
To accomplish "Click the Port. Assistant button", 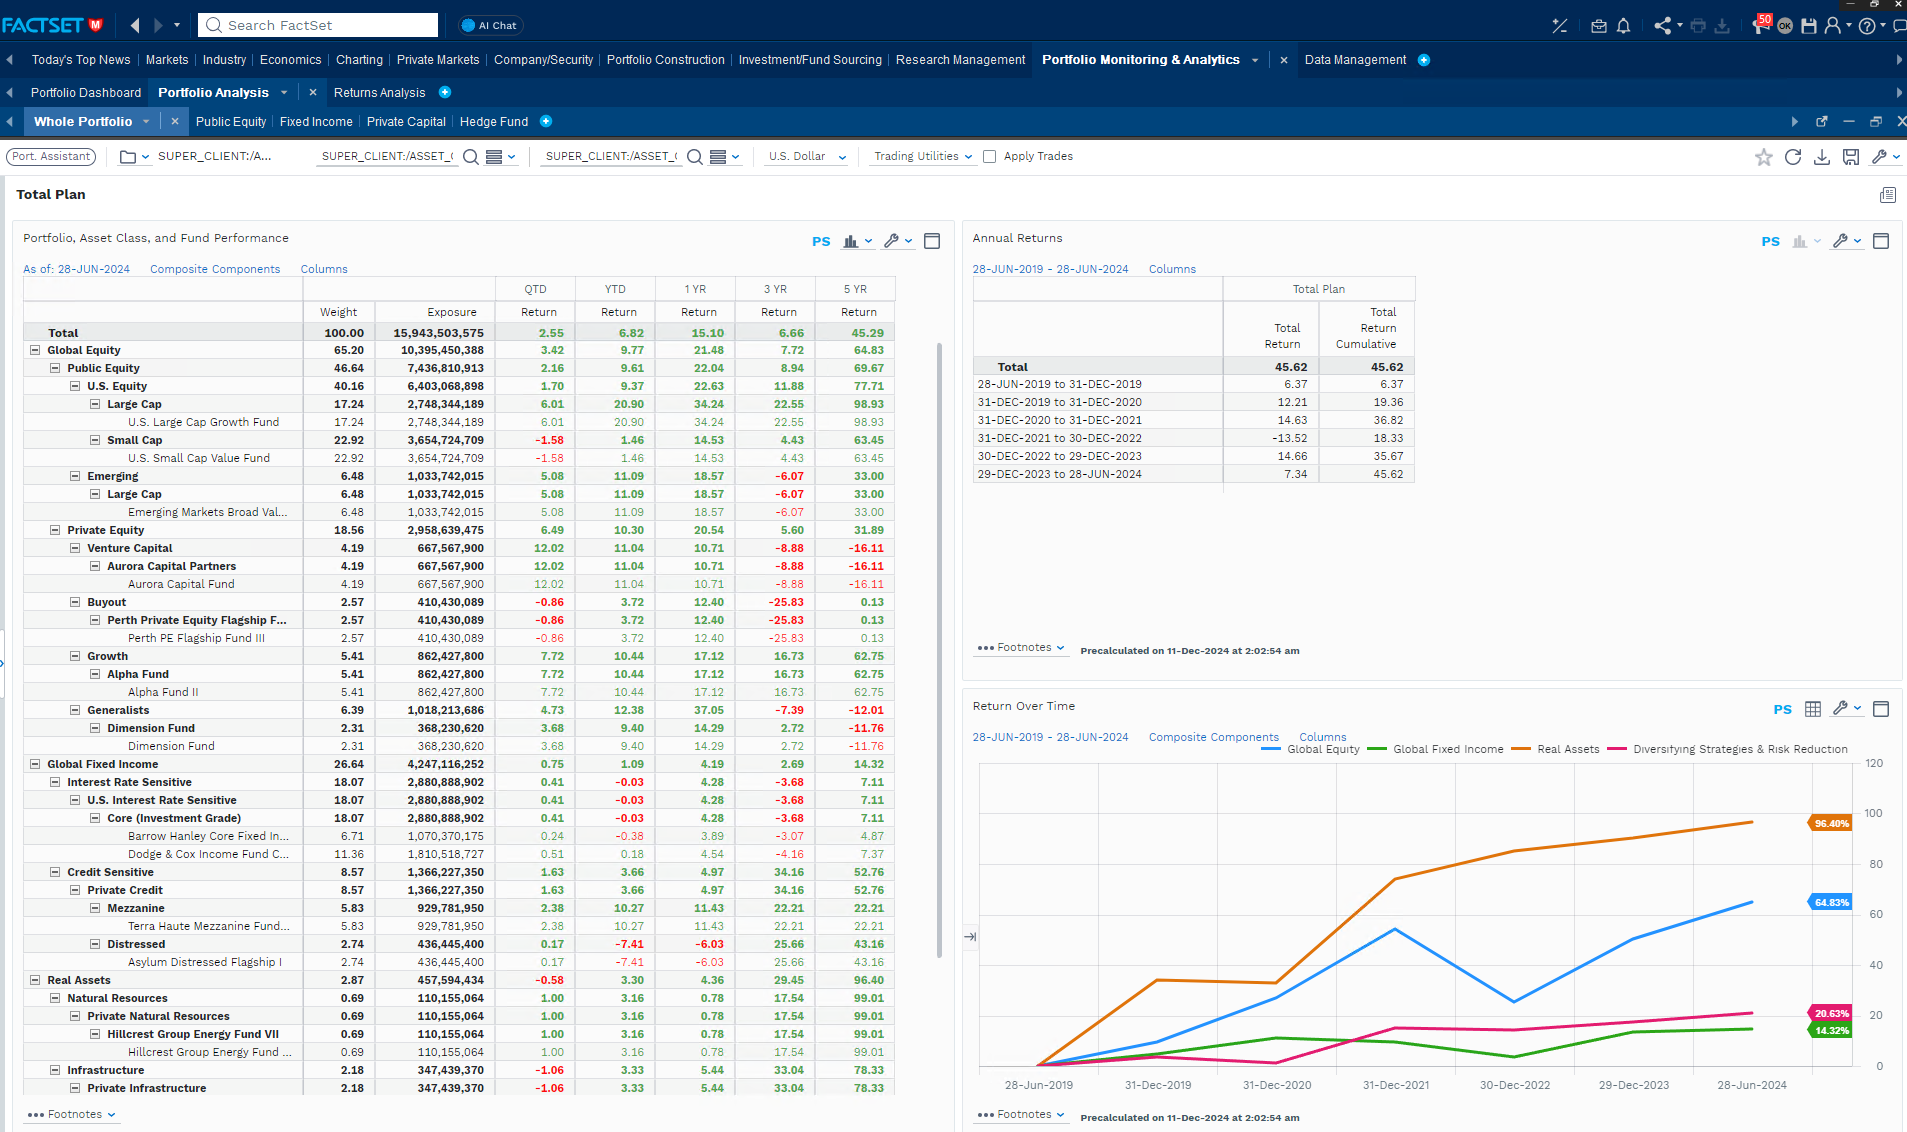I will (x=51, y=157).
